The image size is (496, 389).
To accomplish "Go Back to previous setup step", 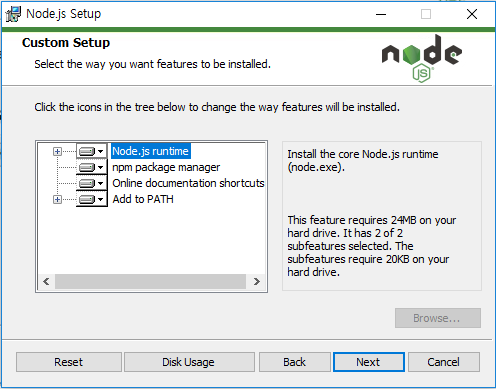I will 295,362.
